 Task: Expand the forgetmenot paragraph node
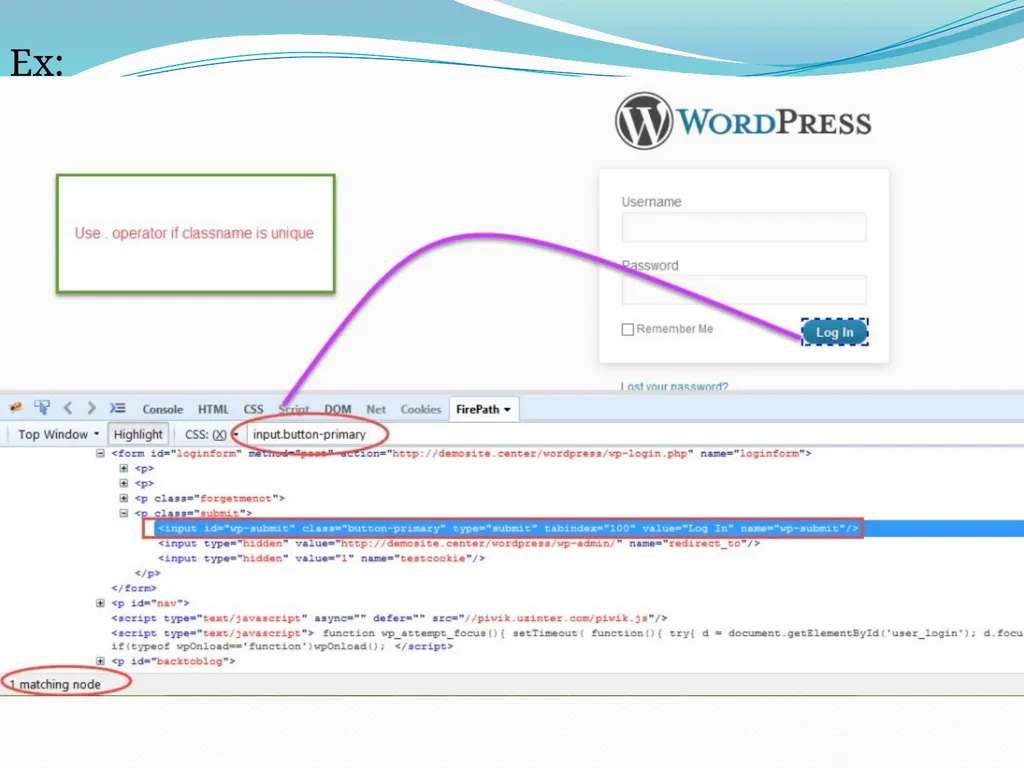tap(123, 498)
